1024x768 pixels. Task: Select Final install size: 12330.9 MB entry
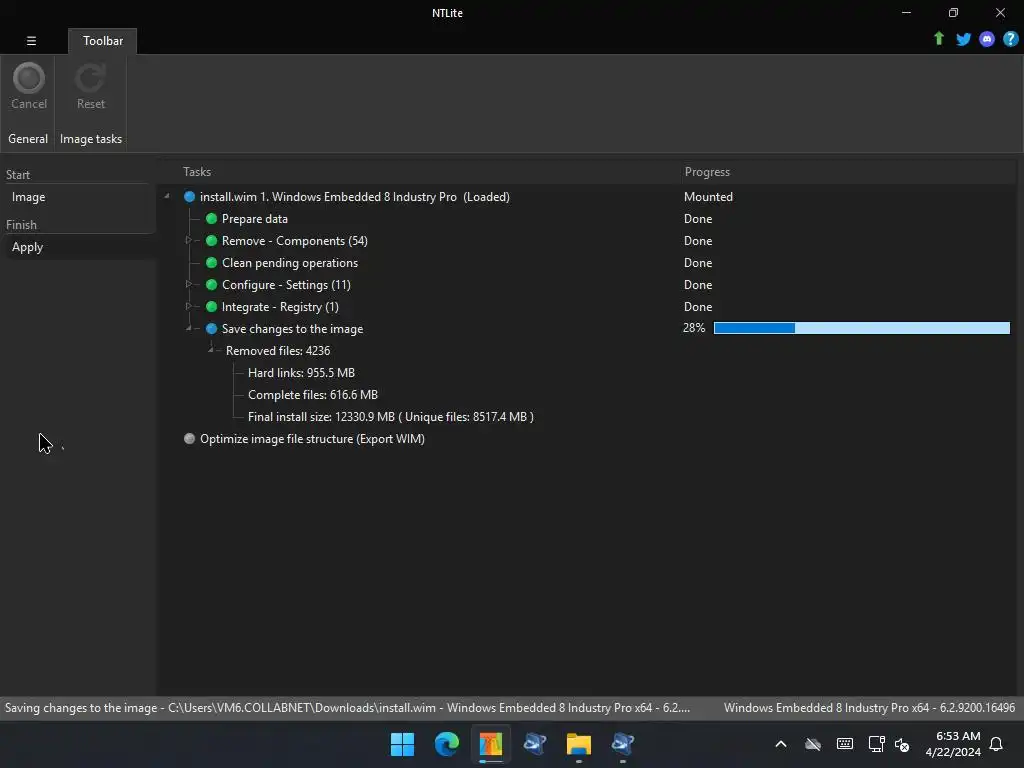pyautogui.click(x=391, y=417)
